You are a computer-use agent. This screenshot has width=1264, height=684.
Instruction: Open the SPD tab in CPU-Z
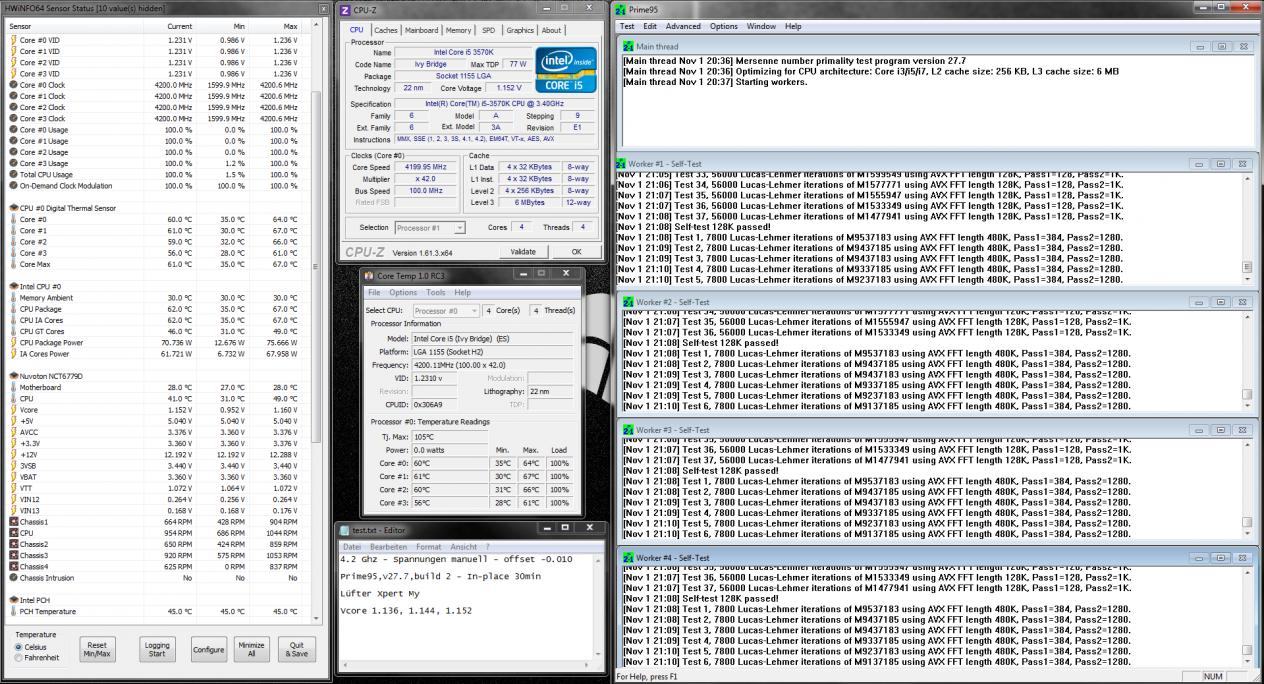pyautogui.click(x=488, y=30)
